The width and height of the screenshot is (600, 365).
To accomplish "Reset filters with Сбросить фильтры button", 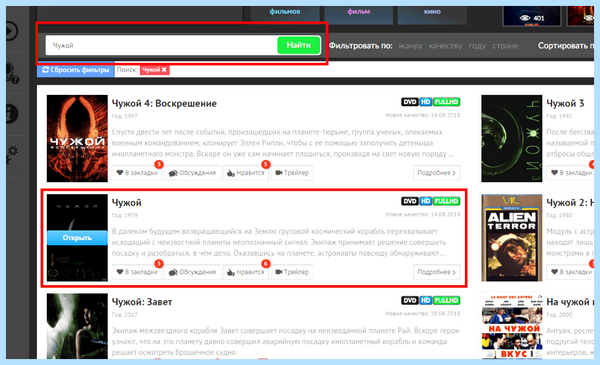I will [75, 70].
